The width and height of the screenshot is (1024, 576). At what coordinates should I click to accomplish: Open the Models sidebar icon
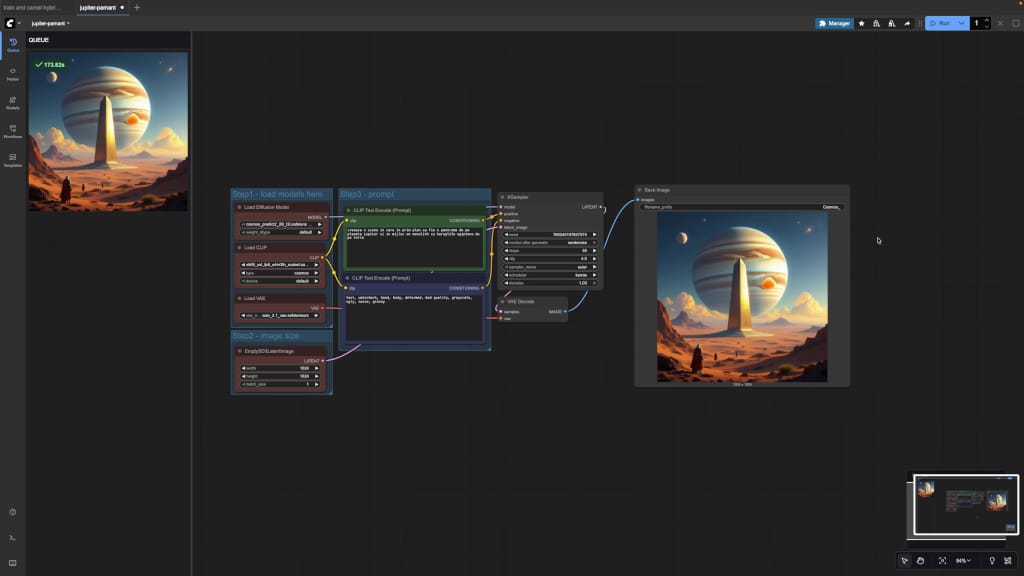(13, 102)
